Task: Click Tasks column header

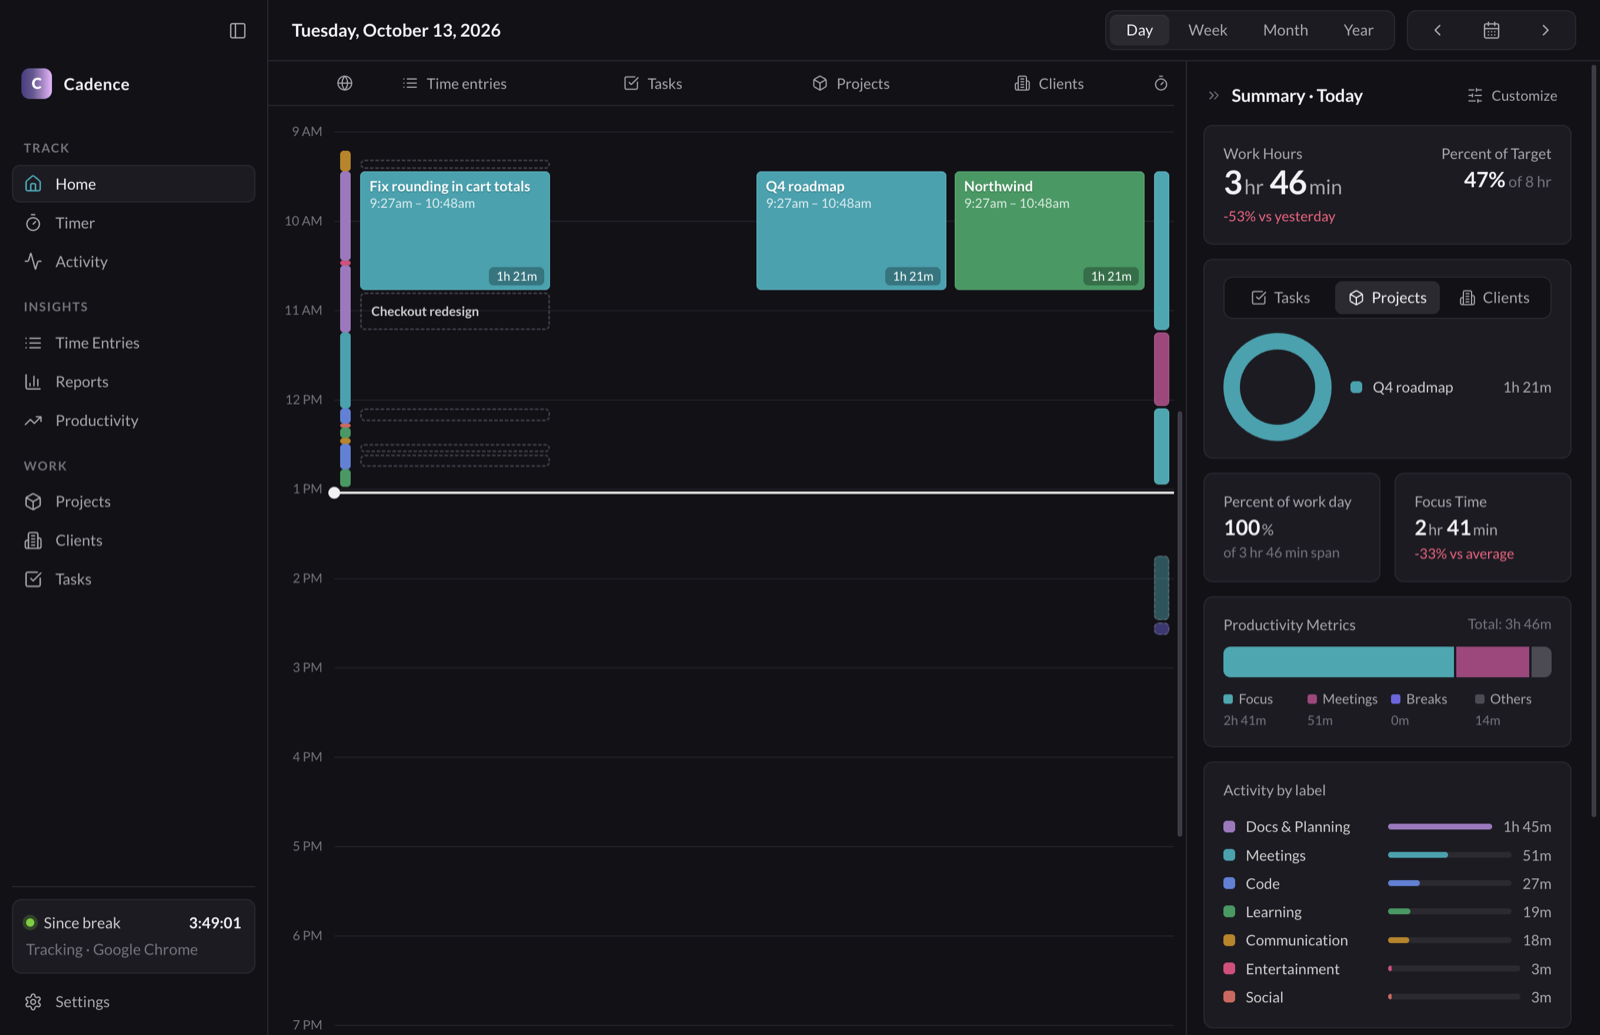Action: coord(652,83)
